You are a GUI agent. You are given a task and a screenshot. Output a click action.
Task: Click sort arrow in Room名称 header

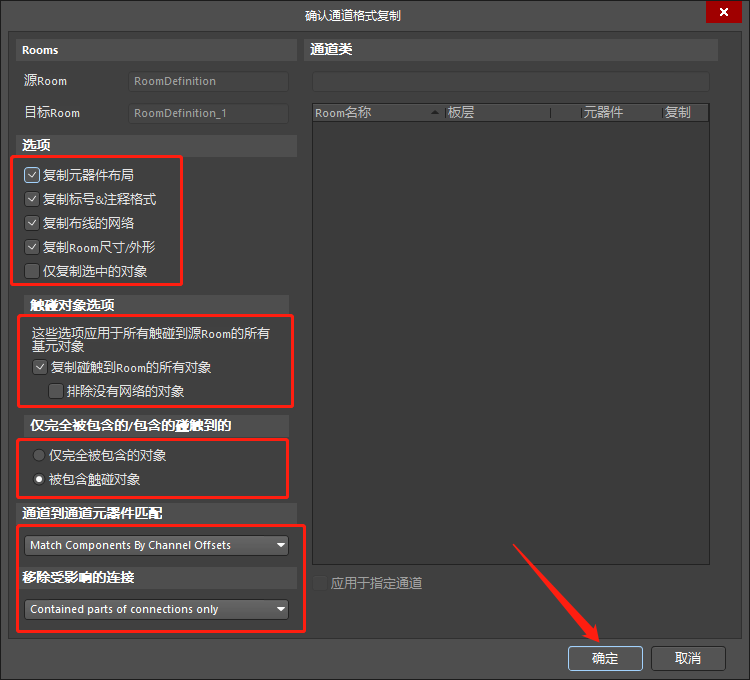click(x=435, y=112)
